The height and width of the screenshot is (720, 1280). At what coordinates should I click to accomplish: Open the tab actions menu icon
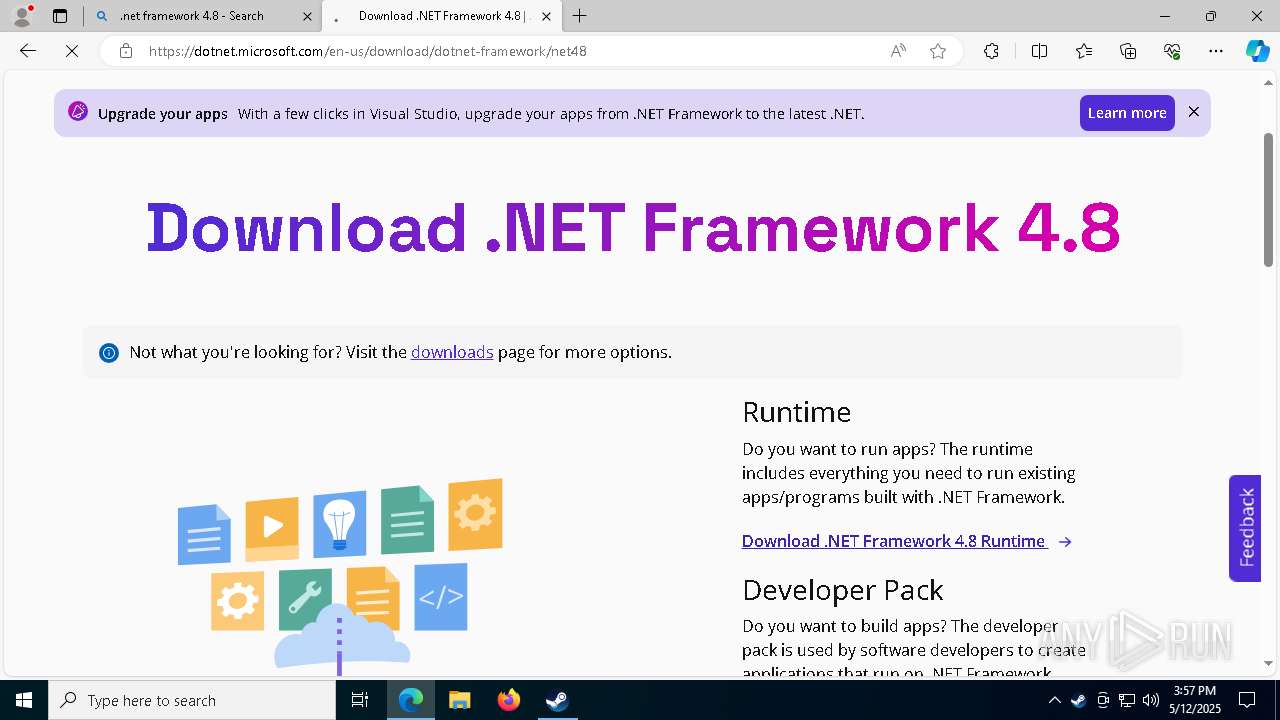(x=60, y=16)
